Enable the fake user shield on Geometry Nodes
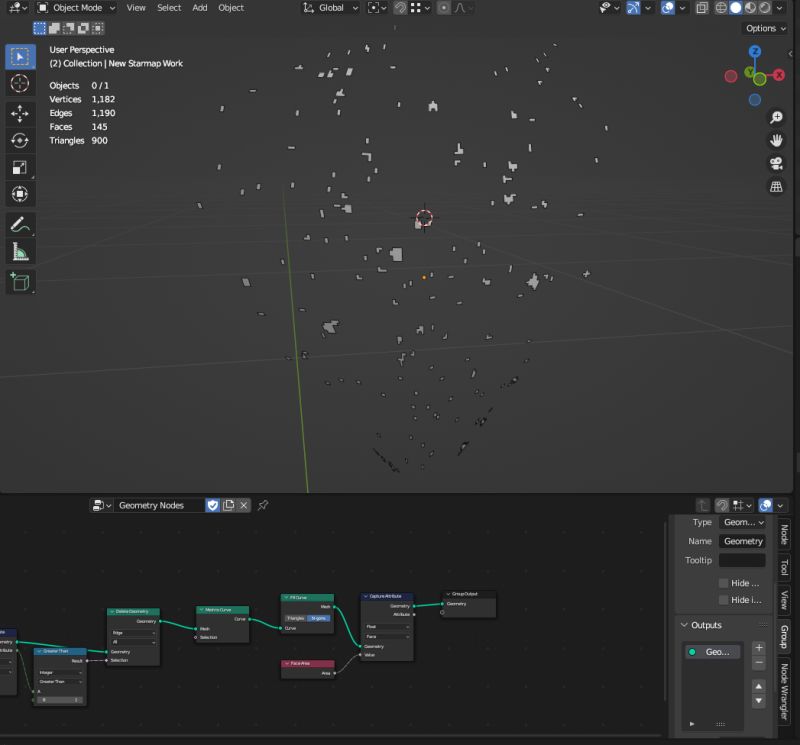800x745 pixels. point(213,505)
